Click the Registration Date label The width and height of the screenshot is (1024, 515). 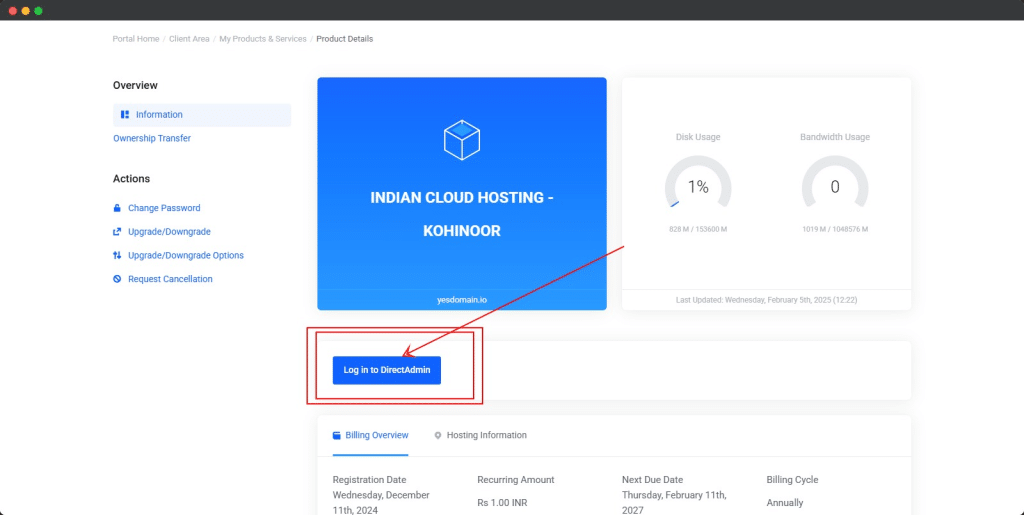369,480
